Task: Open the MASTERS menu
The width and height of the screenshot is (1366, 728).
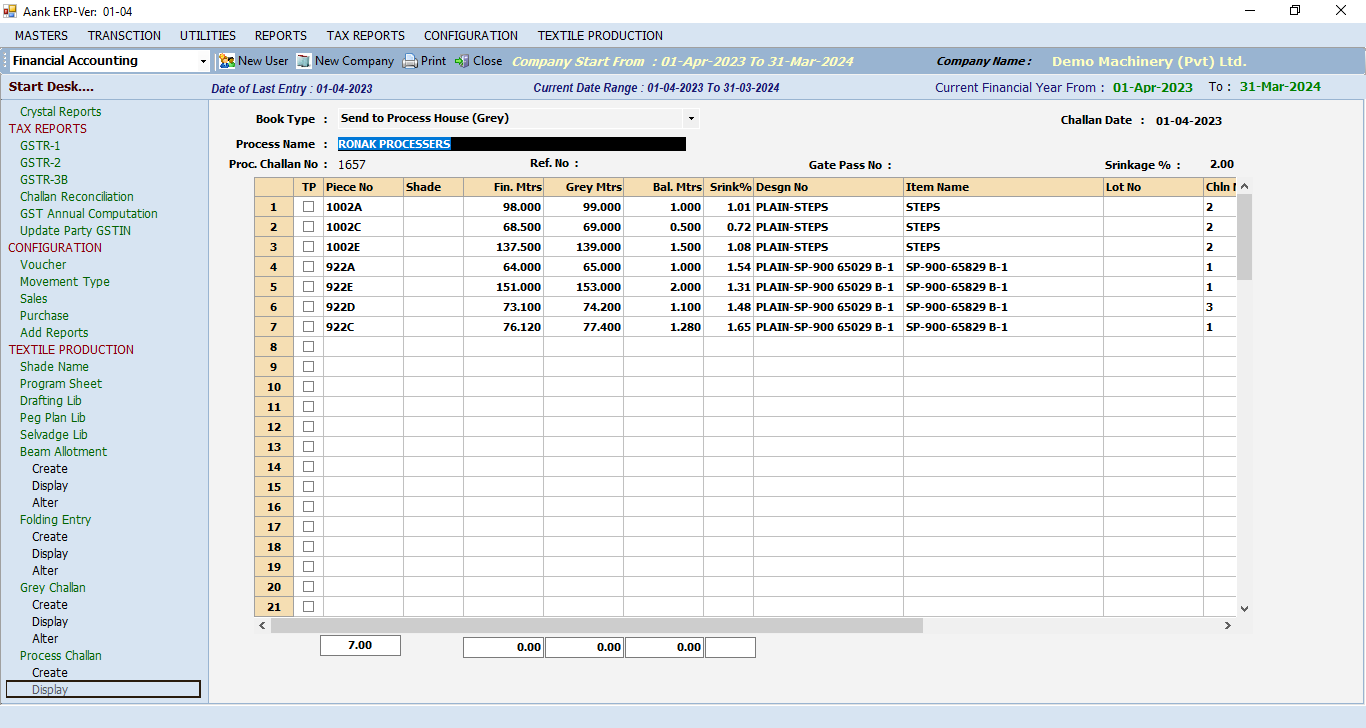Action: pyautogui.click(x=41, y=35)
